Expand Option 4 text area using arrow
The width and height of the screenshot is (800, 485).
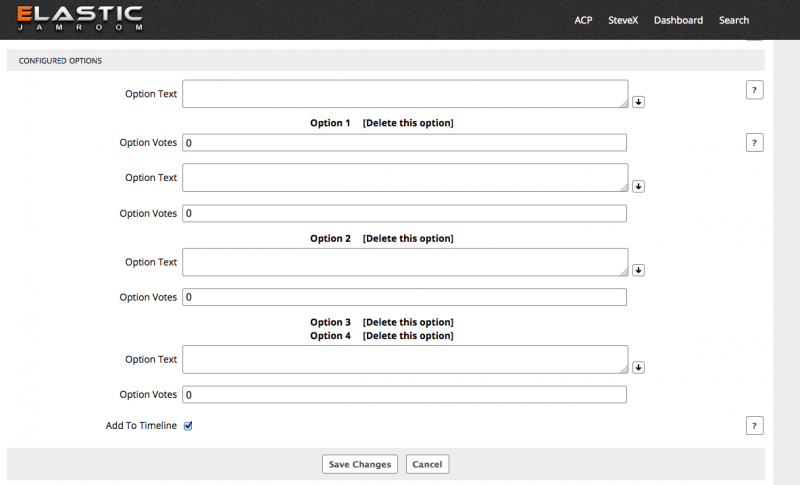point(638,367)
